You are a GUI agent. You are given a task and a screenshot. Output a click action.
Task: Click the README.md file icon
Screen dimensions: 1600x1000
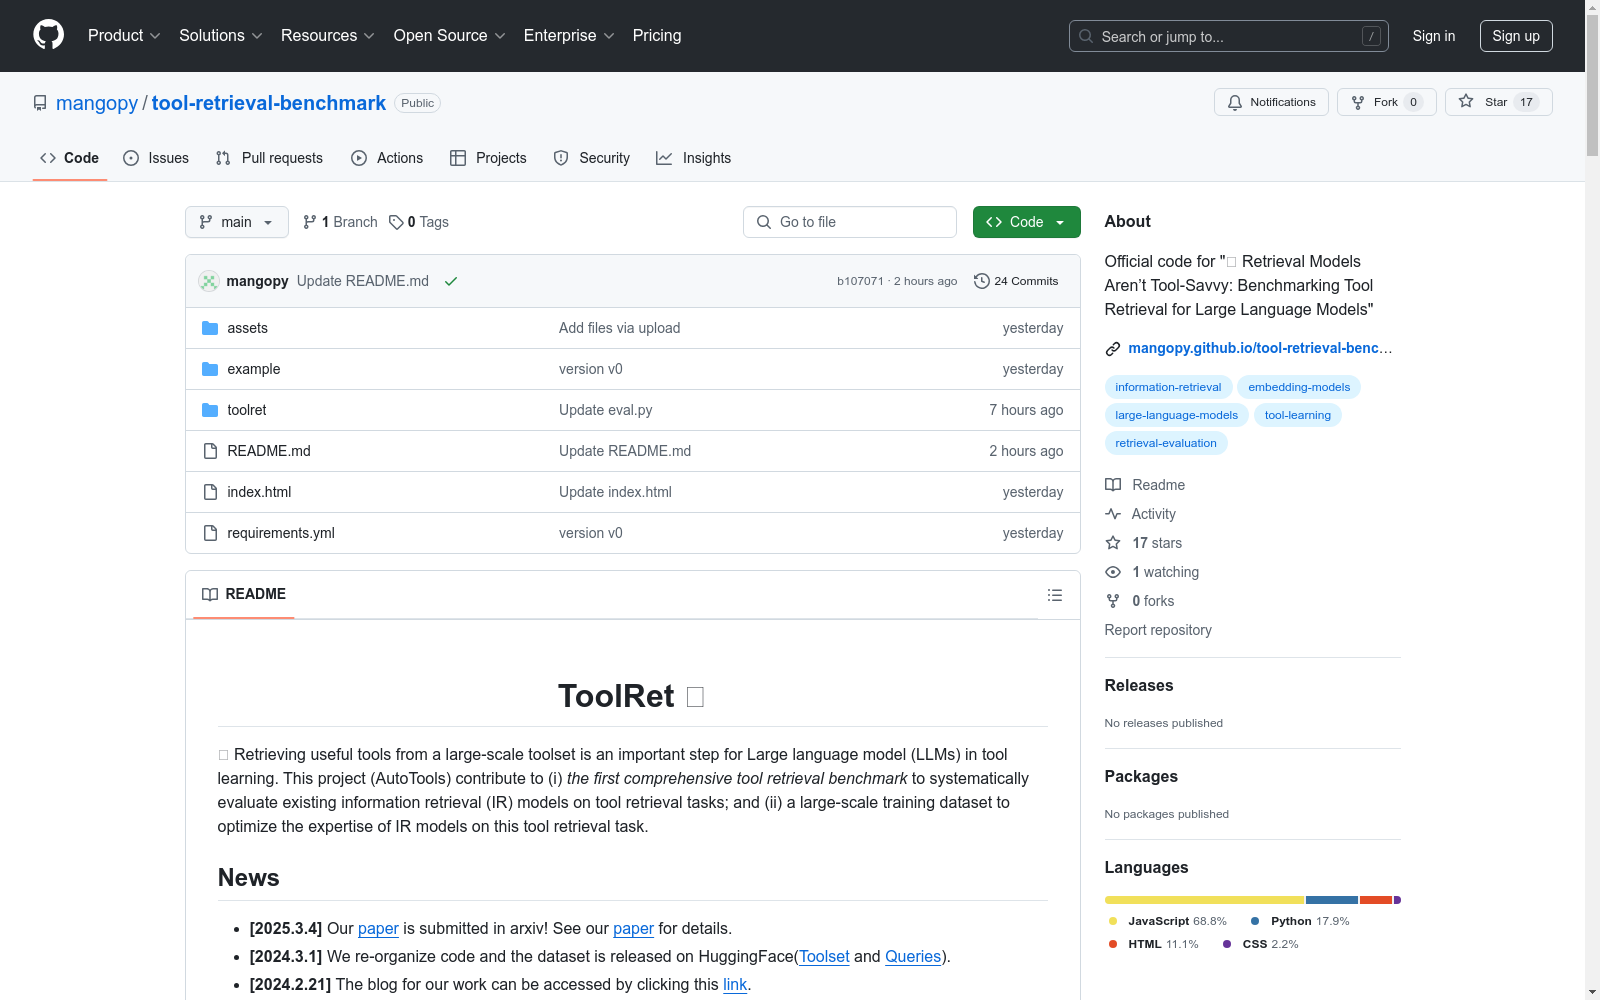click(210, 451)
